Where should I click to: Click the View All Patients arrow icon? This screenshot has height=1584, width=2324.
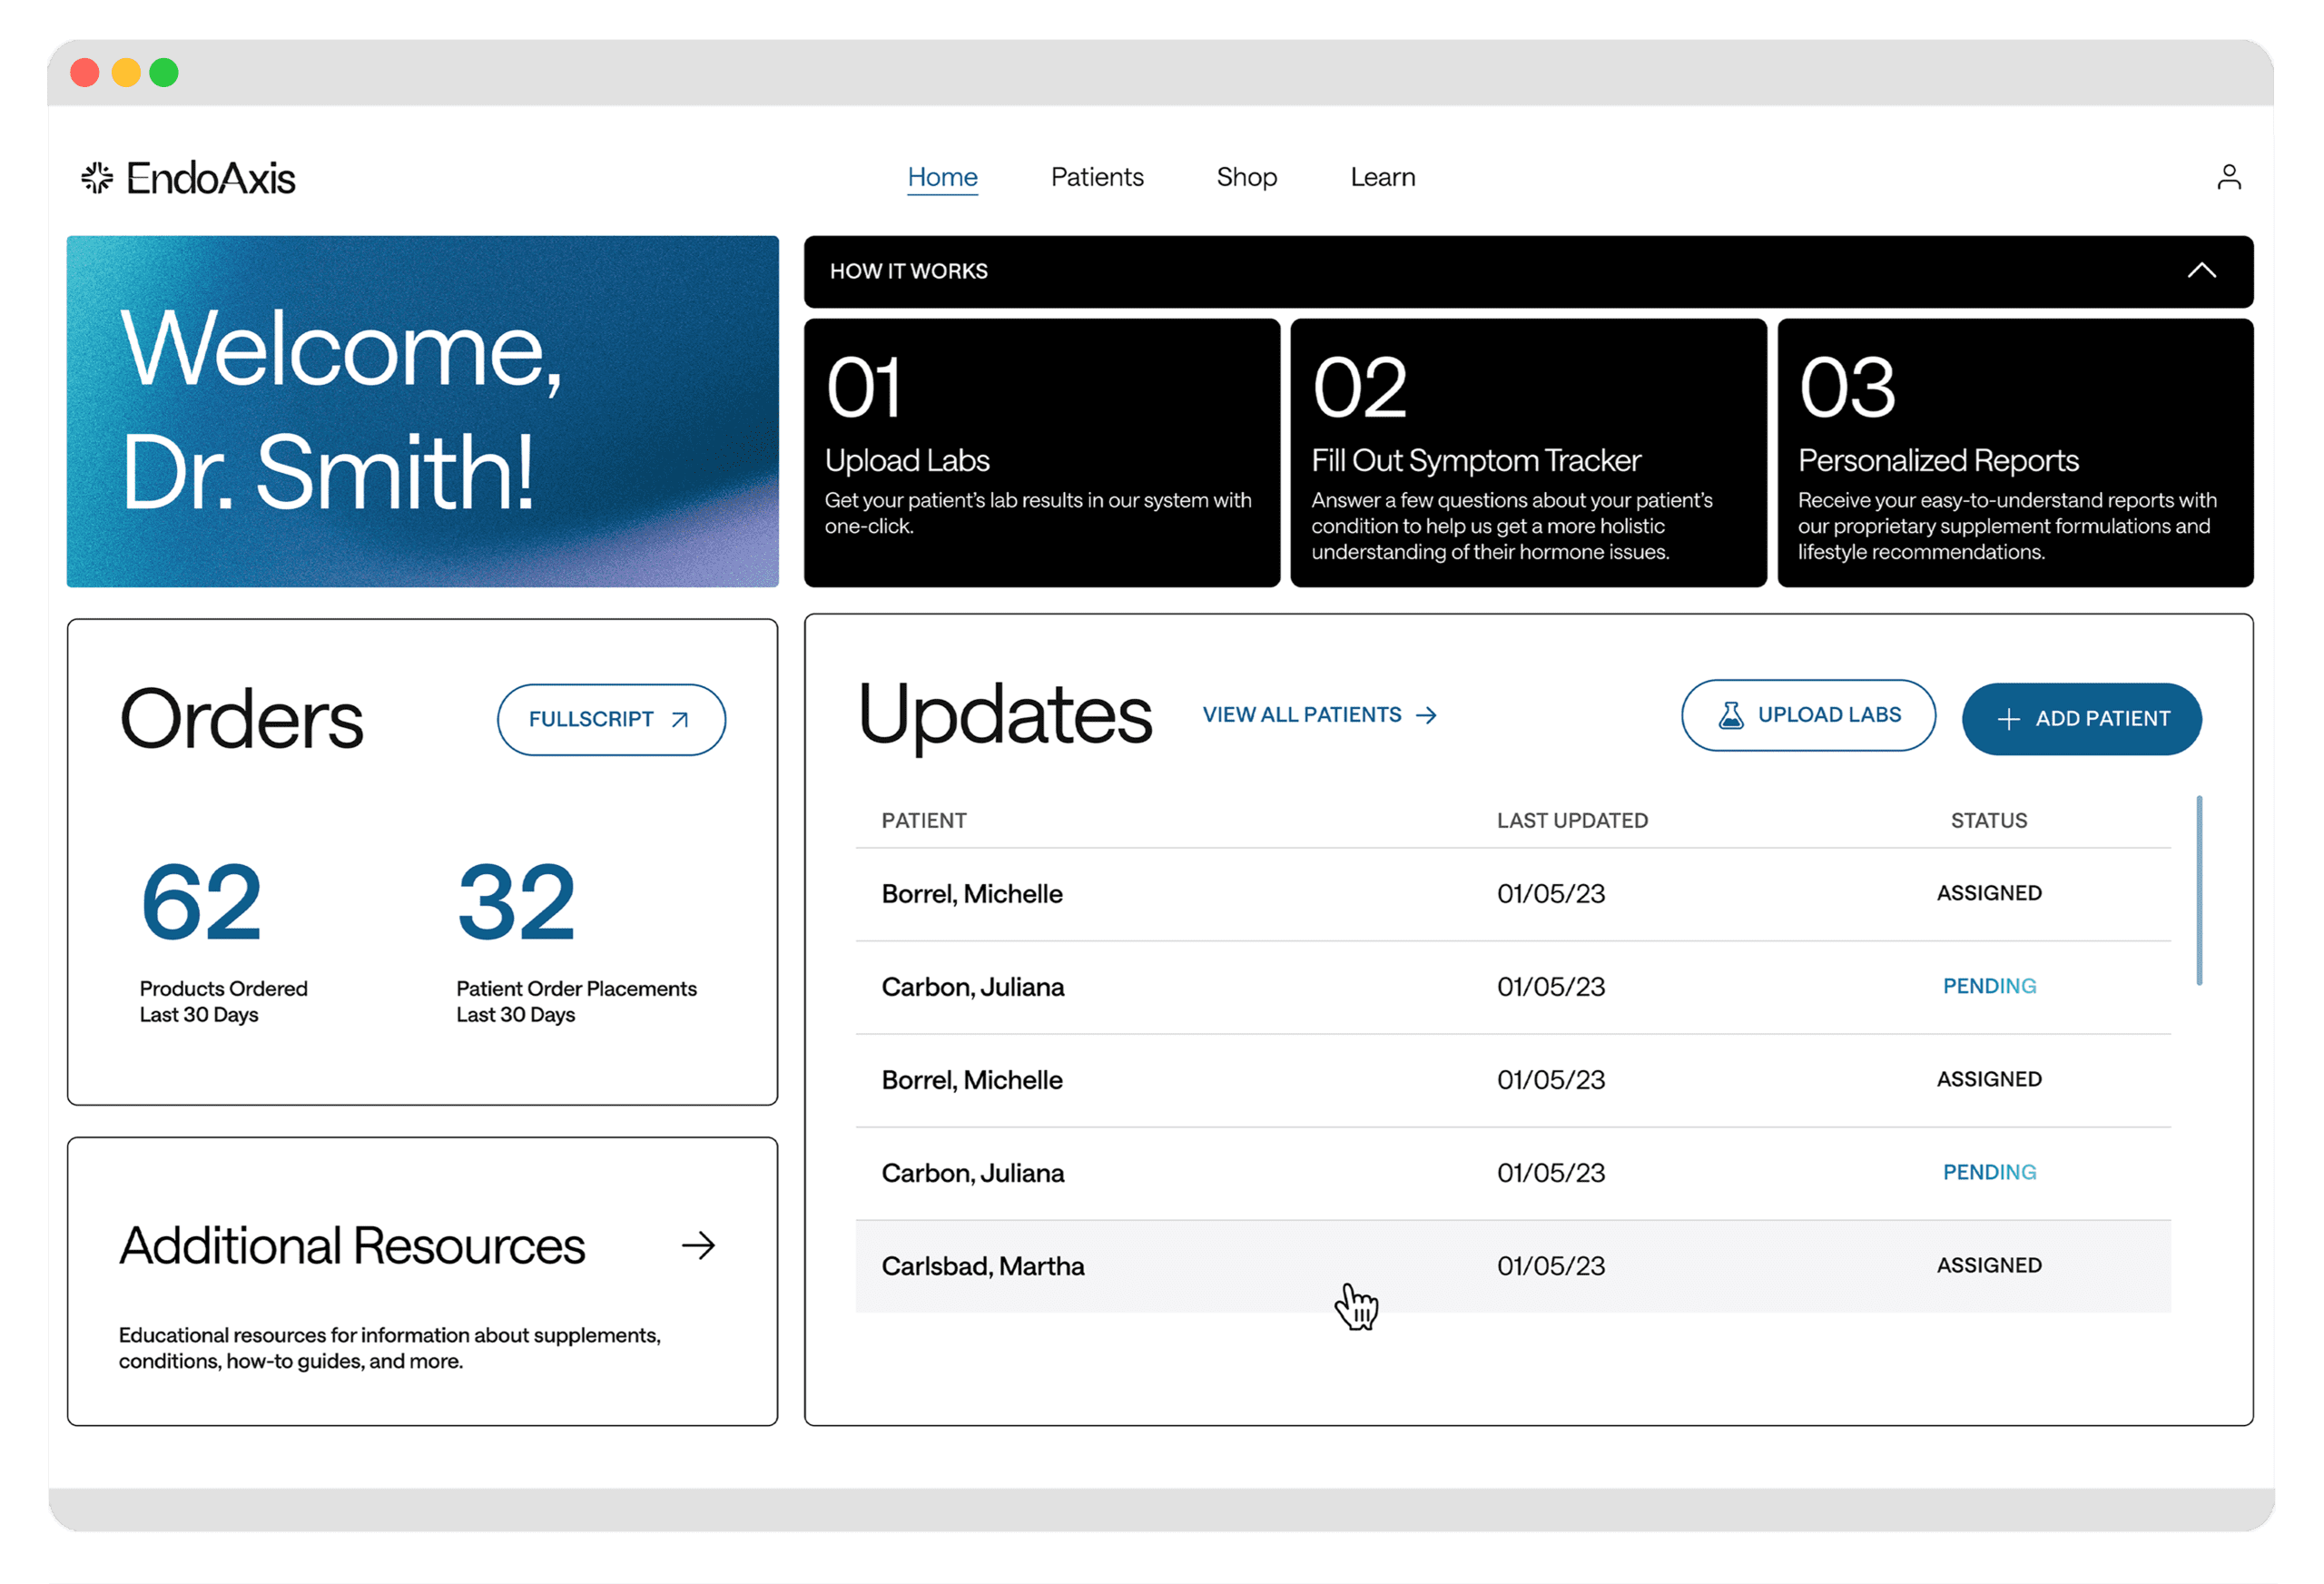pyautogui.click(x=1429, y=715)
